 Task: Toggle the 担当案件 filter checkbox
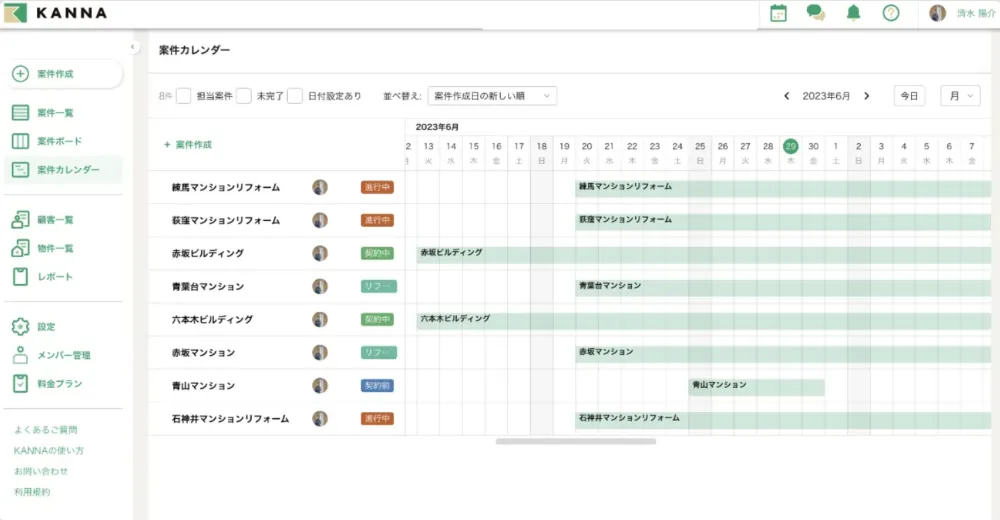pyautogui.click(x=184, y=96)
